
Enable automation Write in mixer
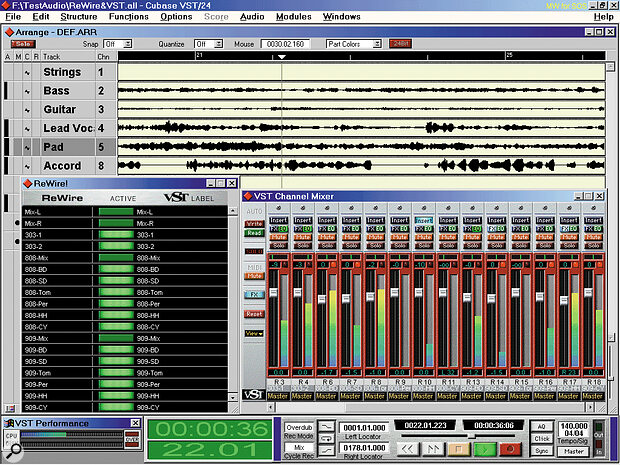point(254,223)
